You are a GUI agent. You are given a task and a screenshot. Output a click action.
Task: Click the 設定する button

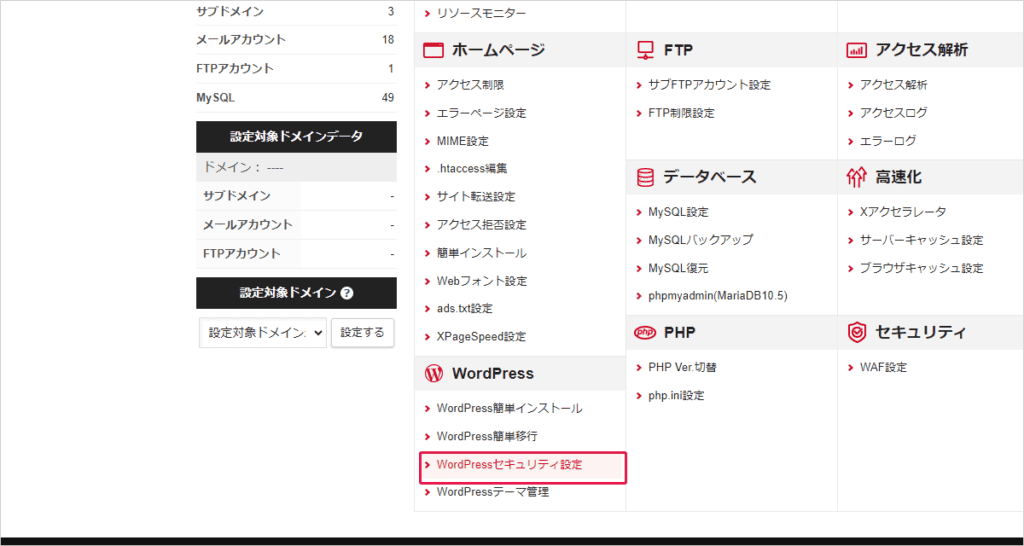pos(362,332)
